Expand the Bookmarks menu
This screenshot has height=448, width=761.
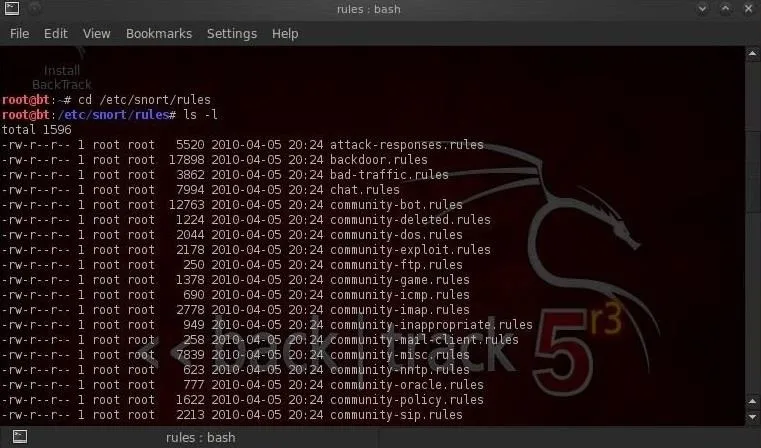point(159,33)
